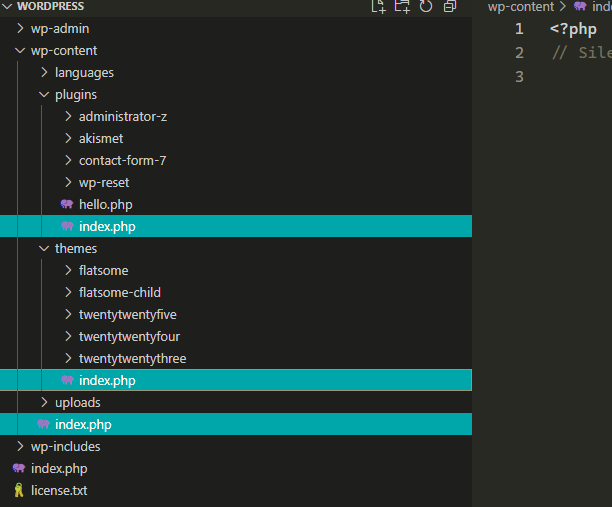The height and width of the screenshot is (507, 612).
Task: Expand the wp-includes folder chevron
Action: pos(20,446)
